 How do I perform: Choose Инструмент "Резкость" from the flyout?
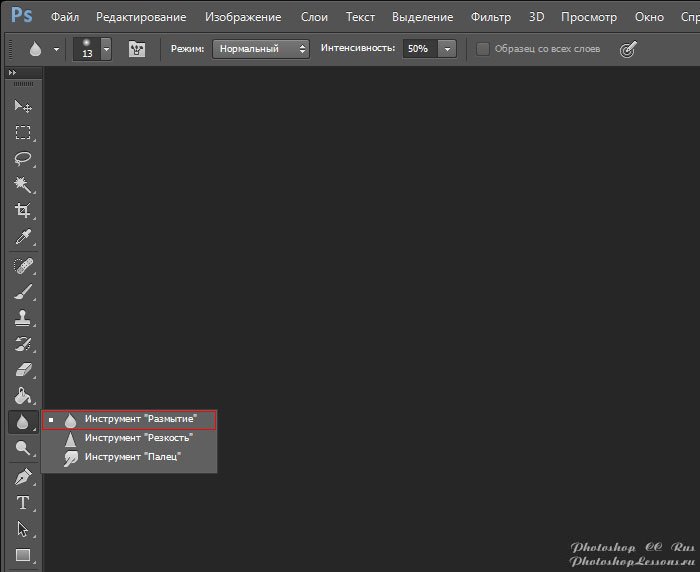point(138,438)
